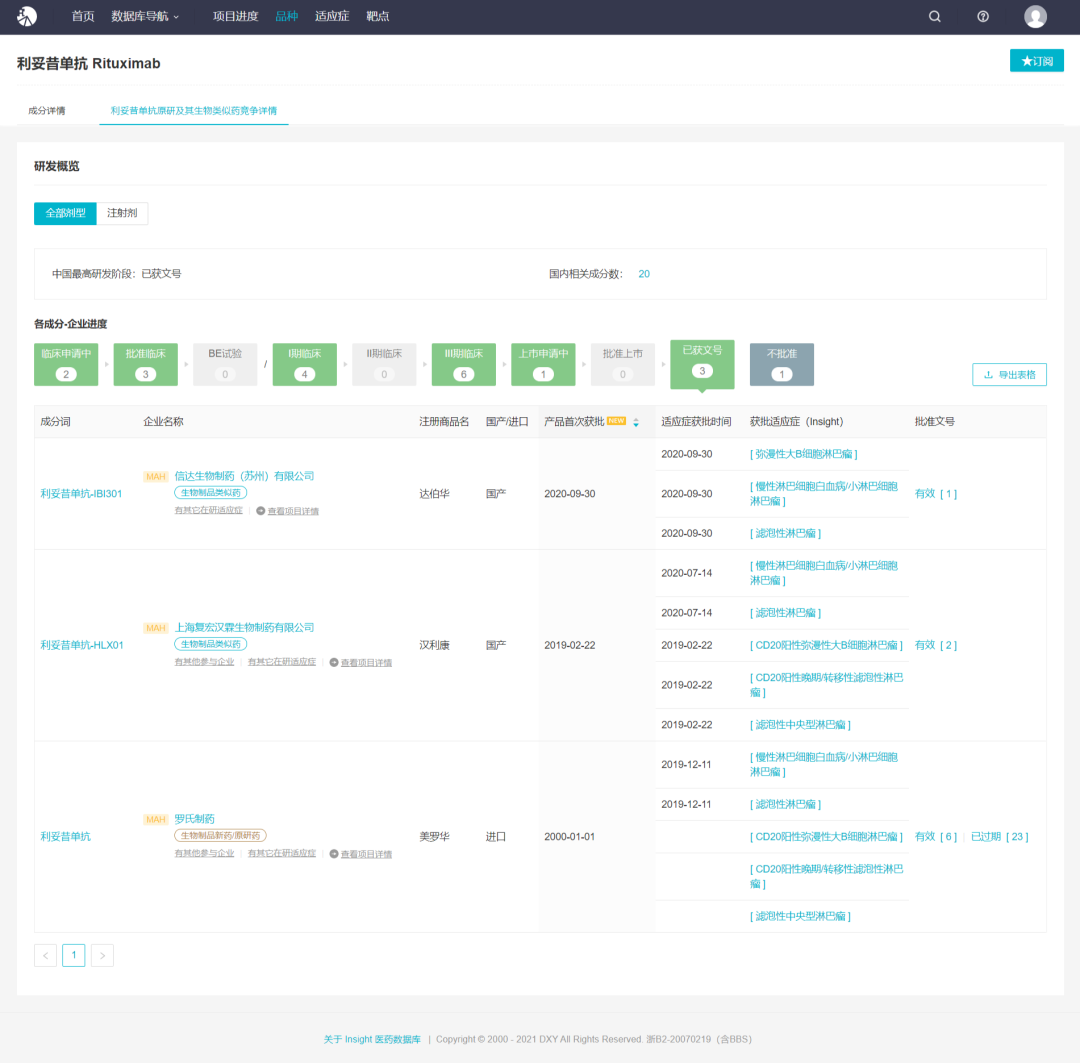Open 项目进度 in the navigation bar
Viewport: 1080px width, 1063px height.
pyautogui.click(x=236, y=17)
